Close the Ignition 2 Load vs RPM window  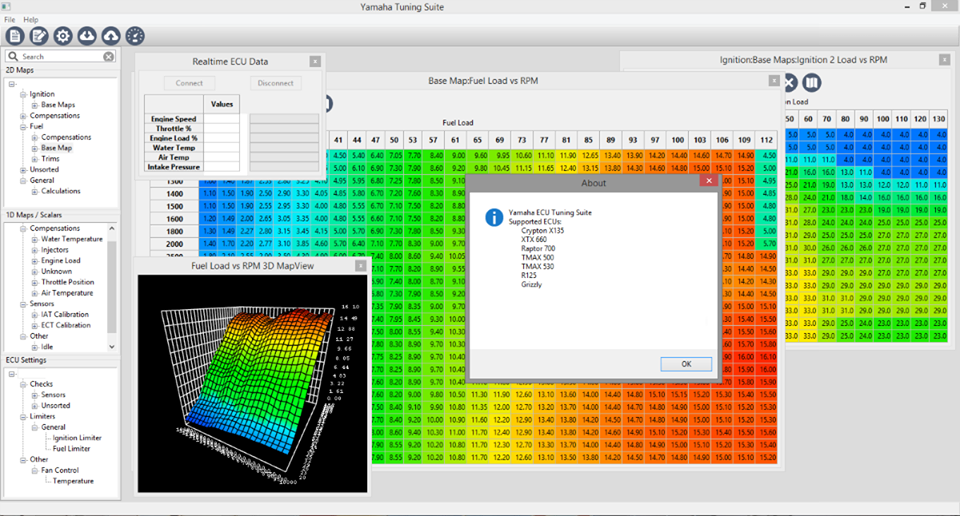point(945,60)
